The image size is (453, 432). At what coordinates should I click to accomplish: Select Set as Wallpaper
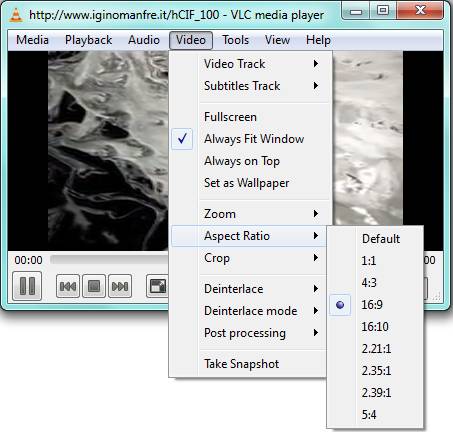pyautogui.click(x=249, y=183)
